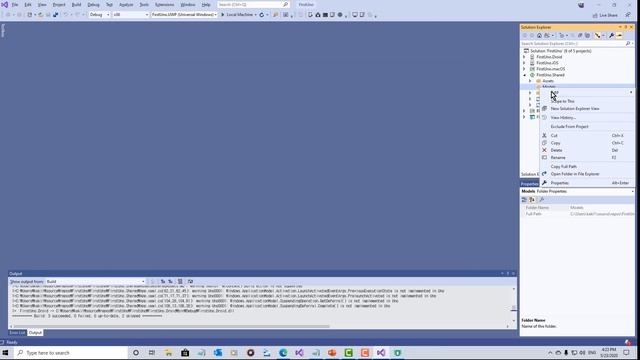Click the Properties wrench icon in Solution Explorer toolbar

(611, 36)
